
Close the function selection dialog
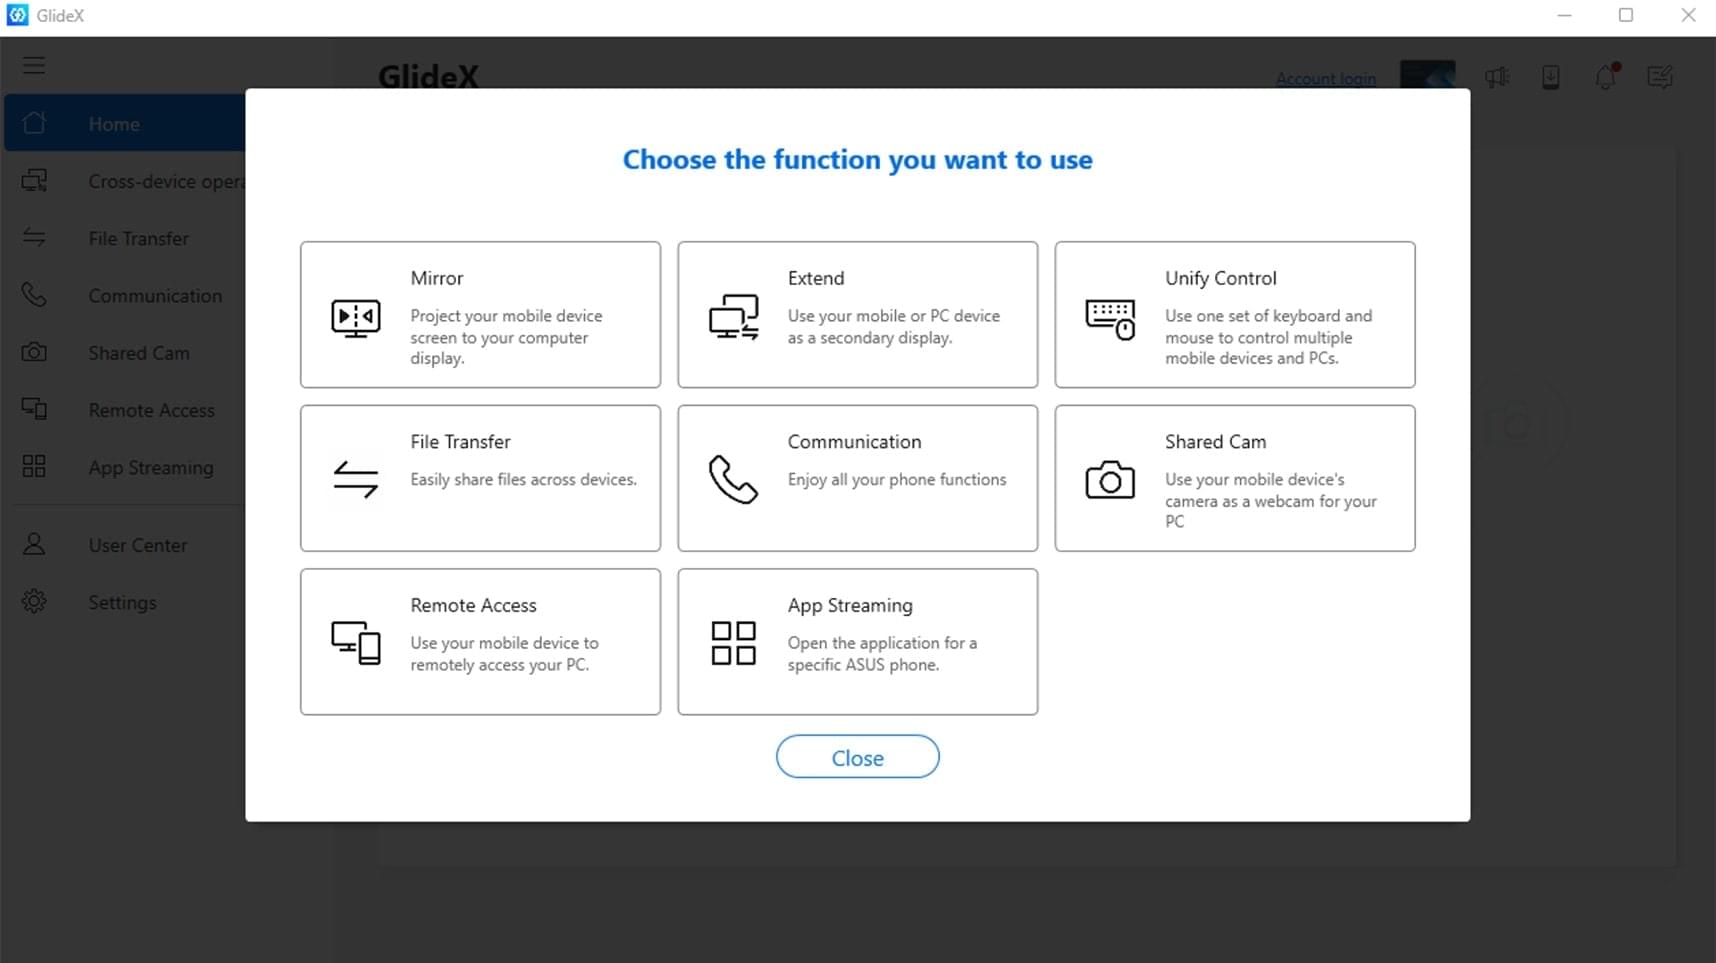[857, 757]
